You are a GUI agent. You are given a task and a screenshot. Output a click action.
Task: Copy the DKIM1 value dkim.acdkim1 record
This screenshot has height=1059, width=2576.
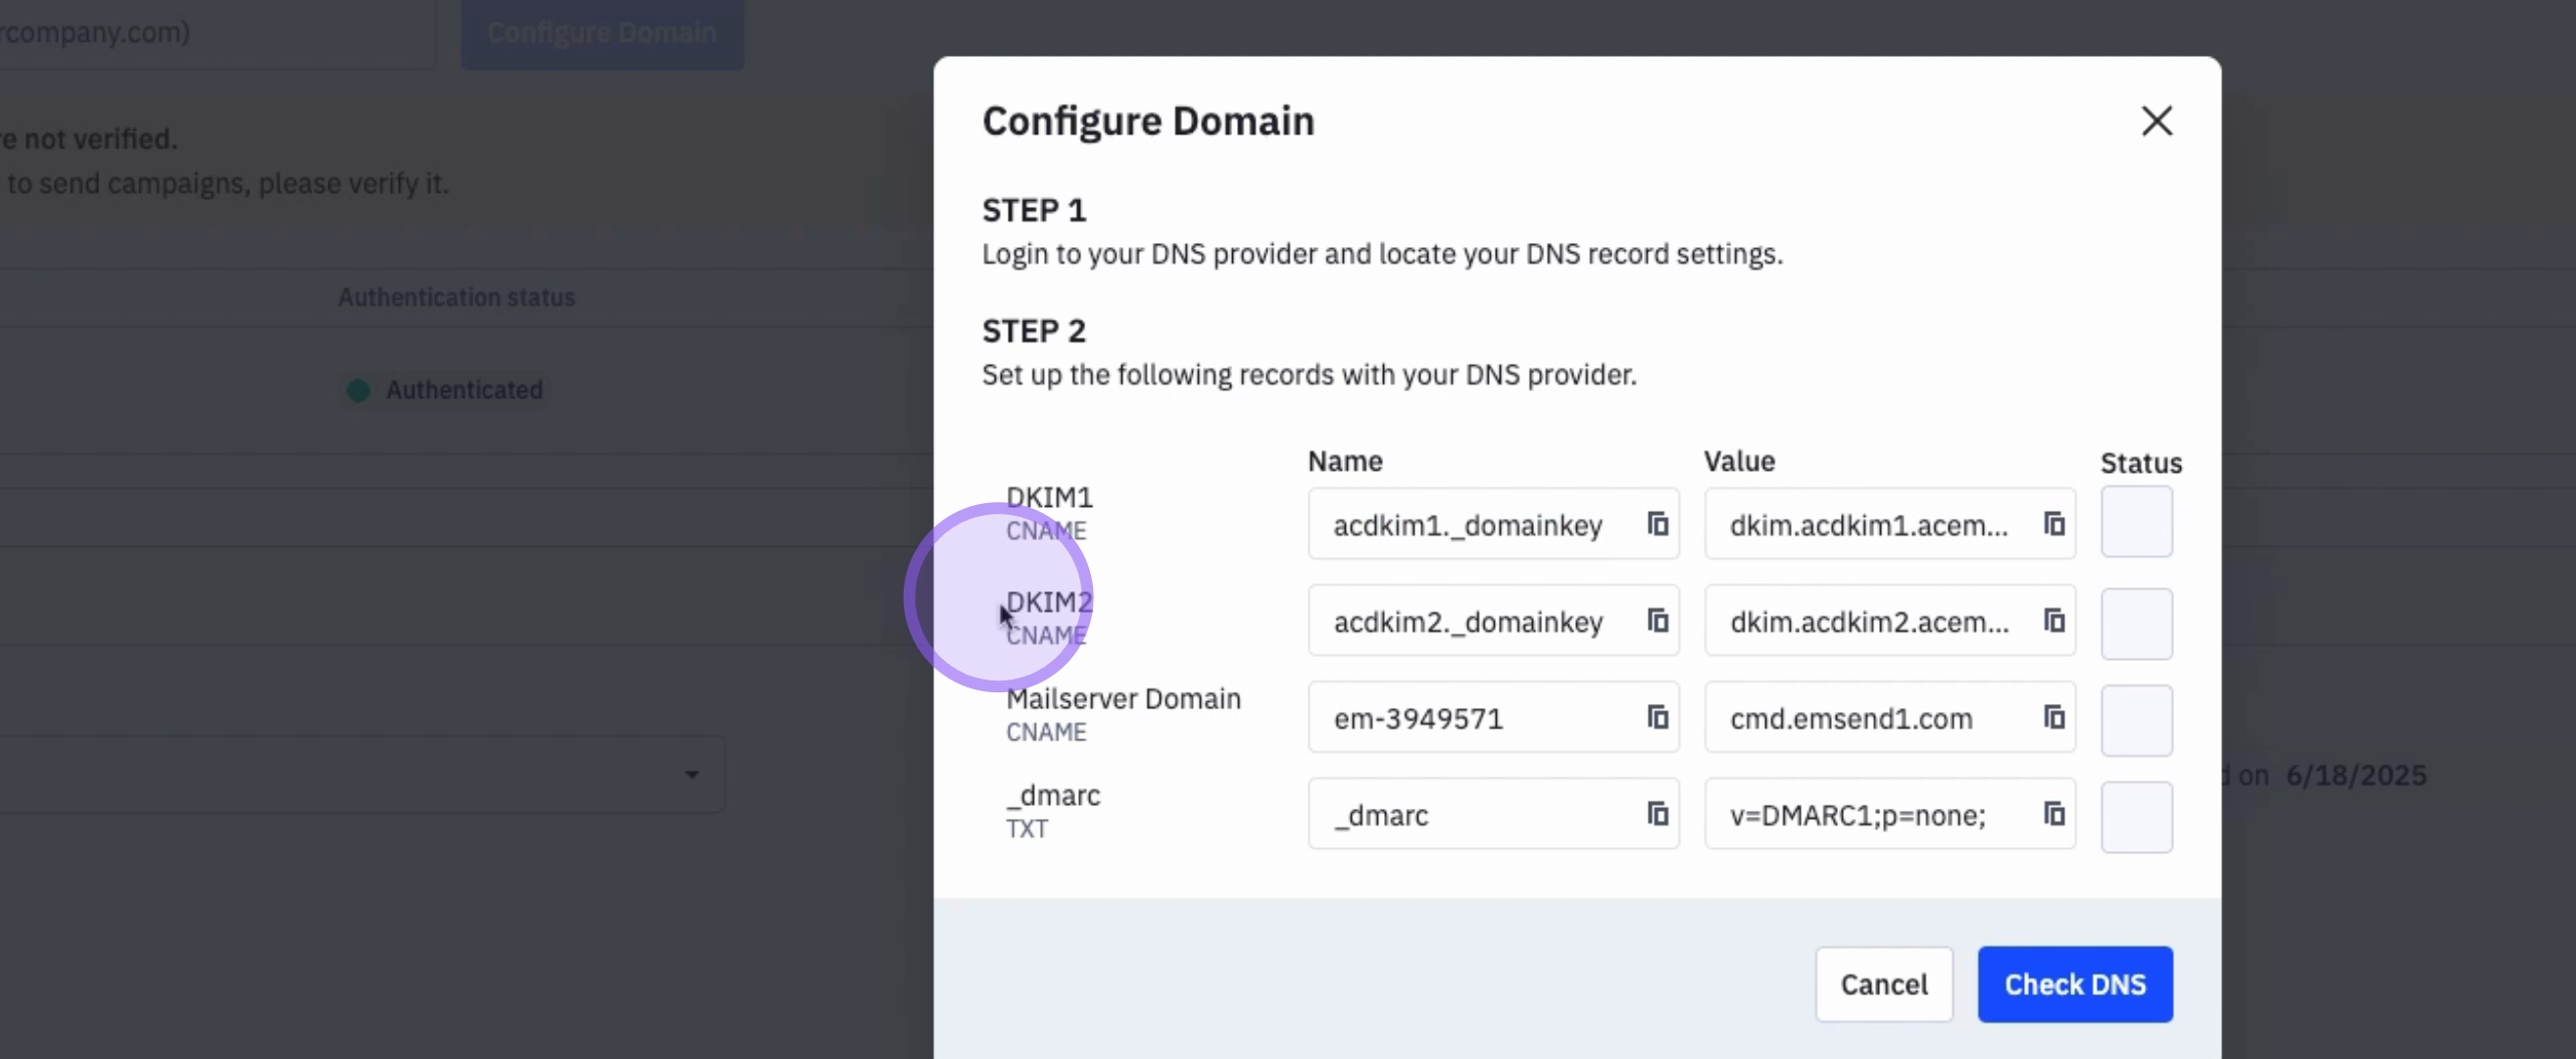2053,524
